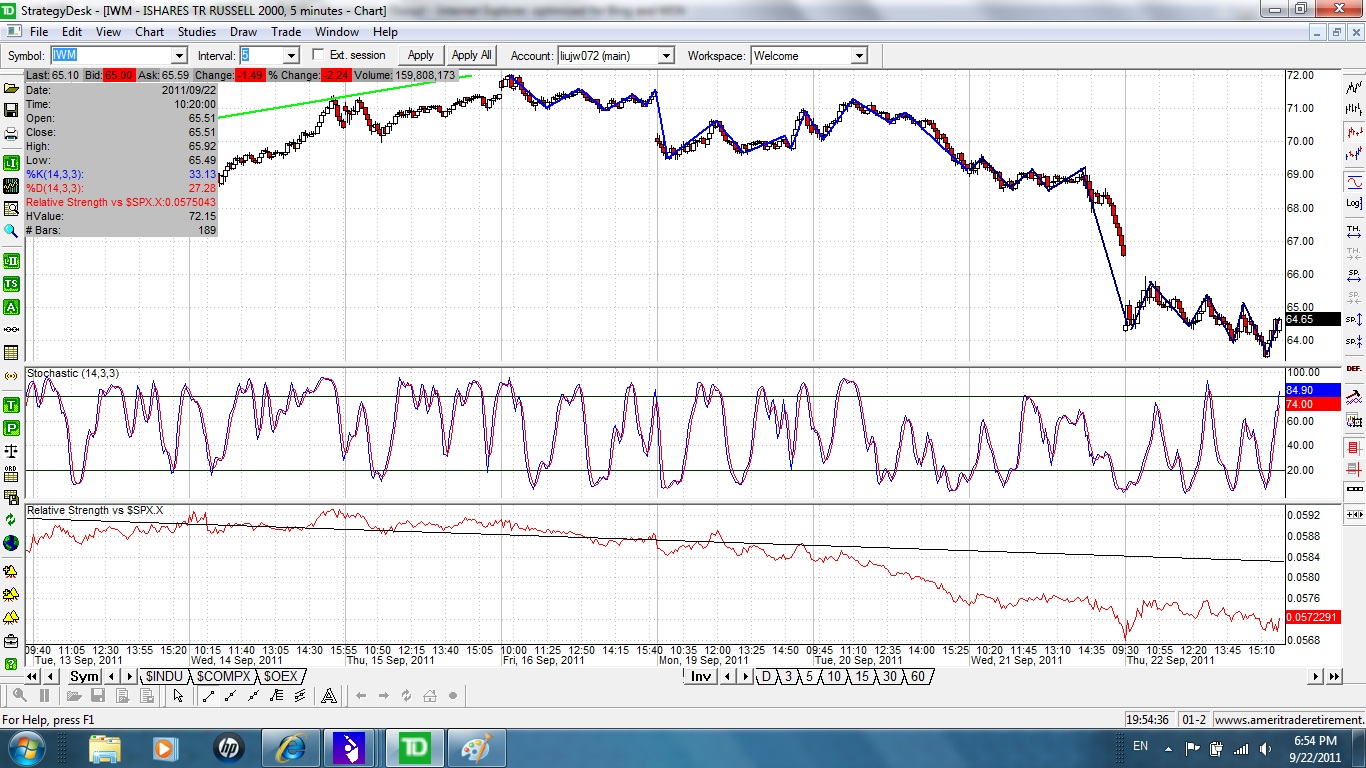Click the globe icon in left sidebar

(11, 544)
